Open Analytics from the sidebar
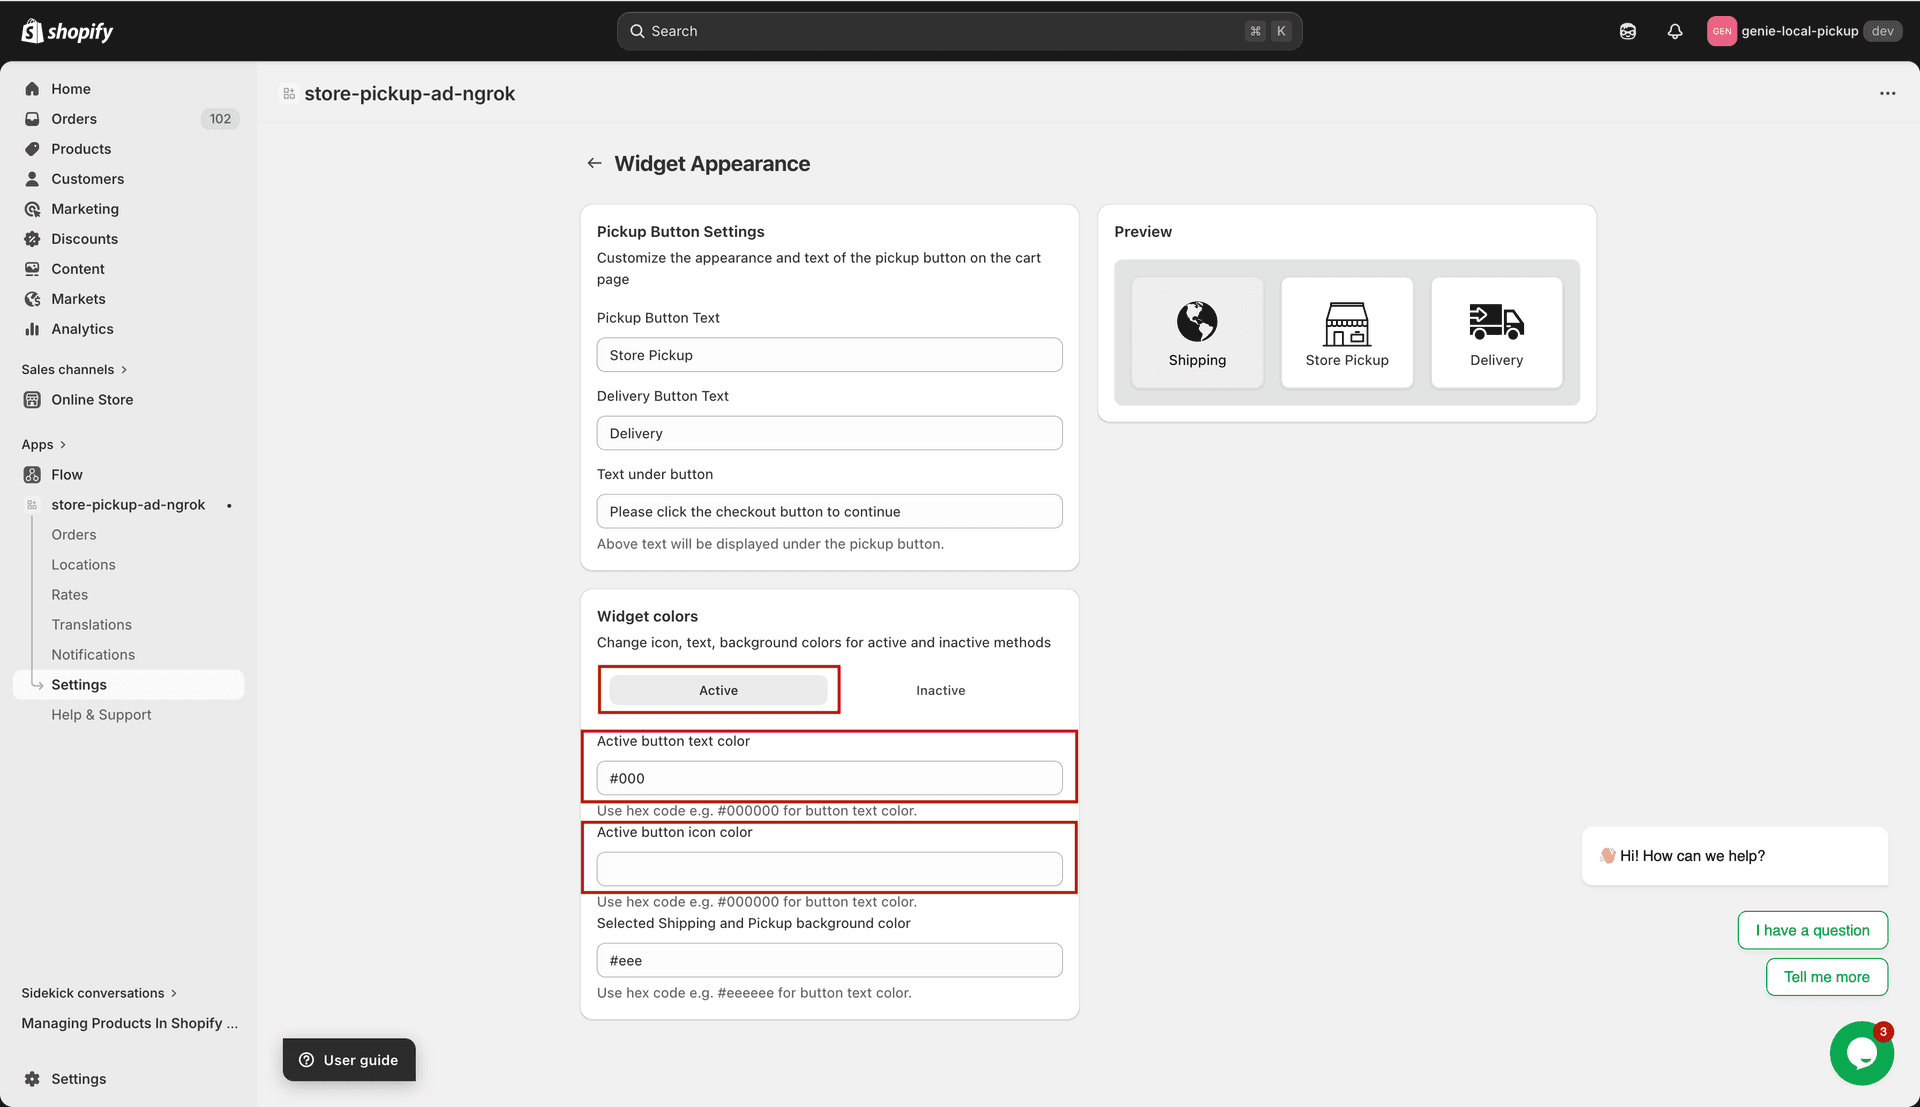The width and height of the screenshot is (1920, 1107). point(82,329)
